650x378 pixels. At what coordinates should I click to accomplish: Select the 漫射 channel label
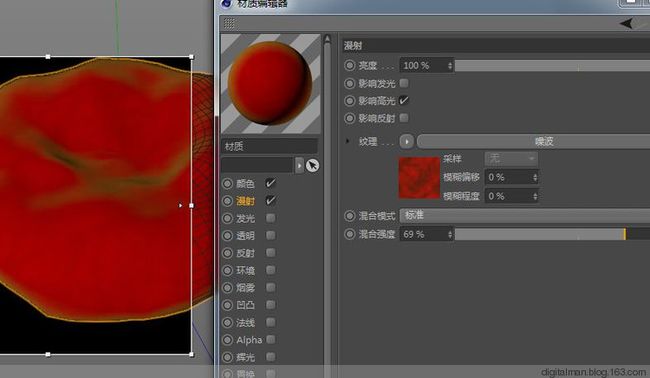245,201
